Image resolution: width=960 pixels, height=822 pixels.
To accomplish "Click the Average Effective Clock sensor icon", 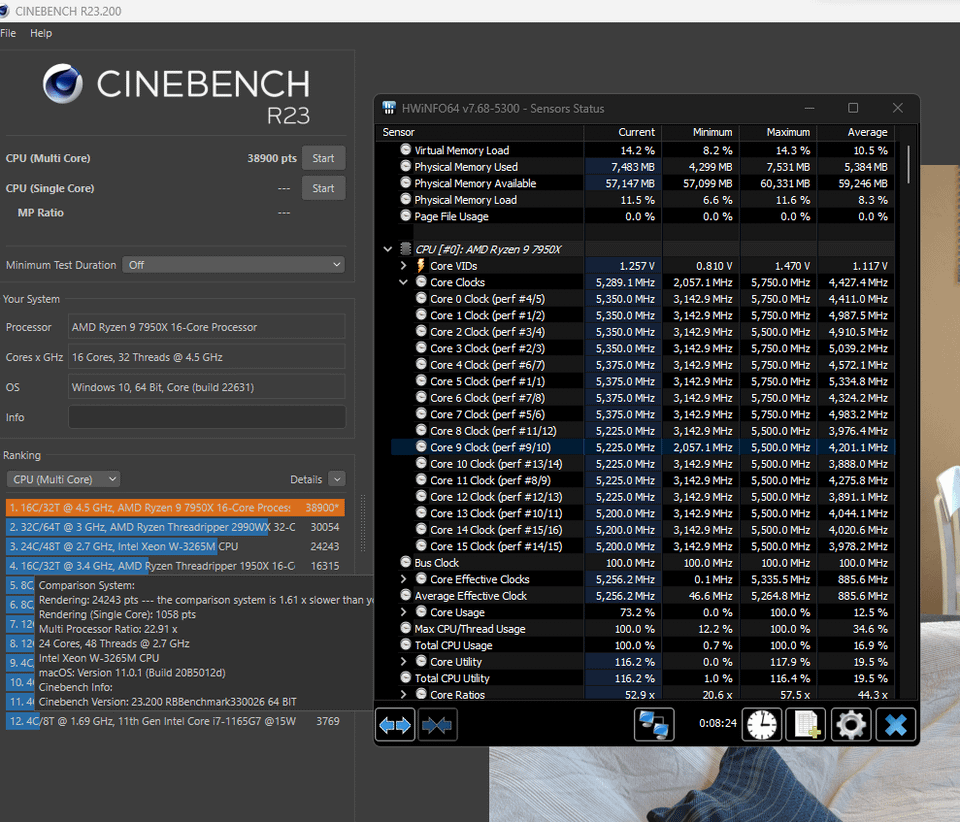I will 405,595.
